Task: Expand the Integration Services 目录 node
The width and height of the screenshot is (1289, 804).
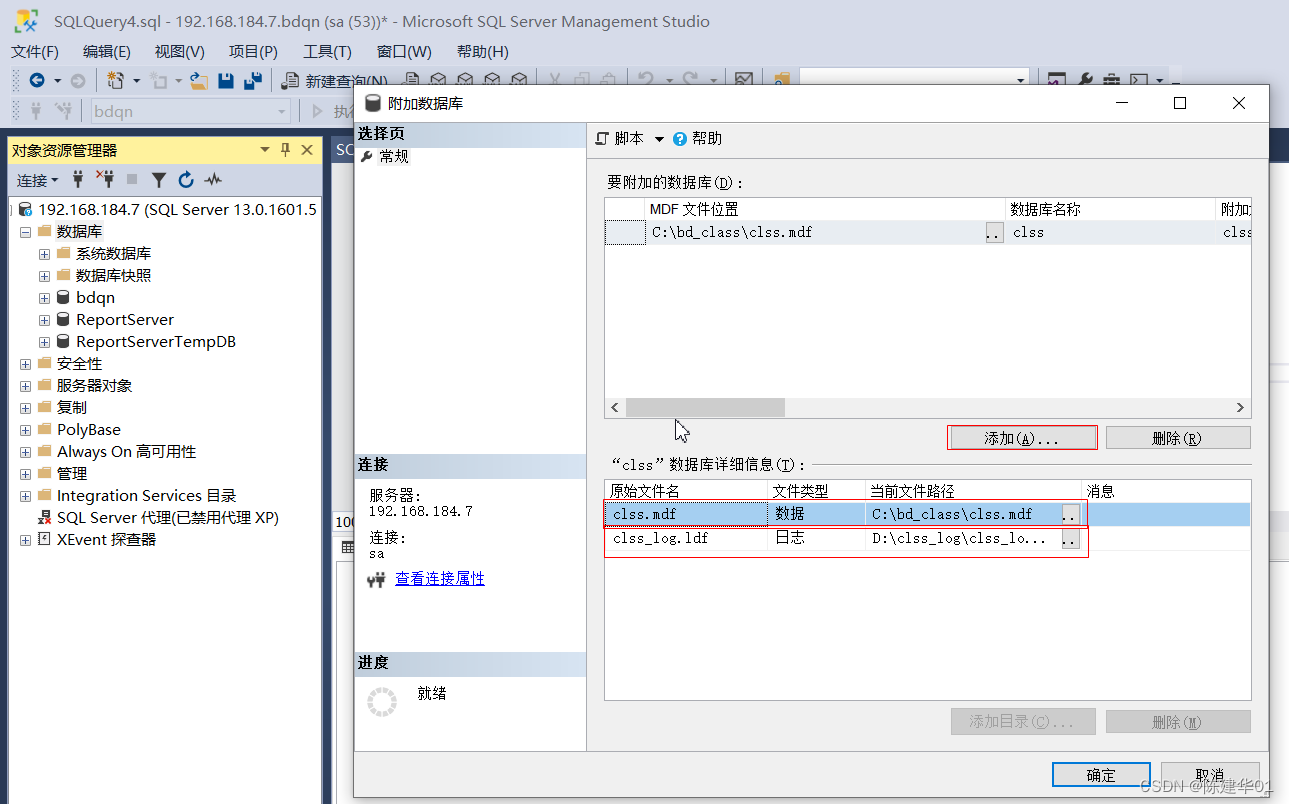Action: pos(25,496)
